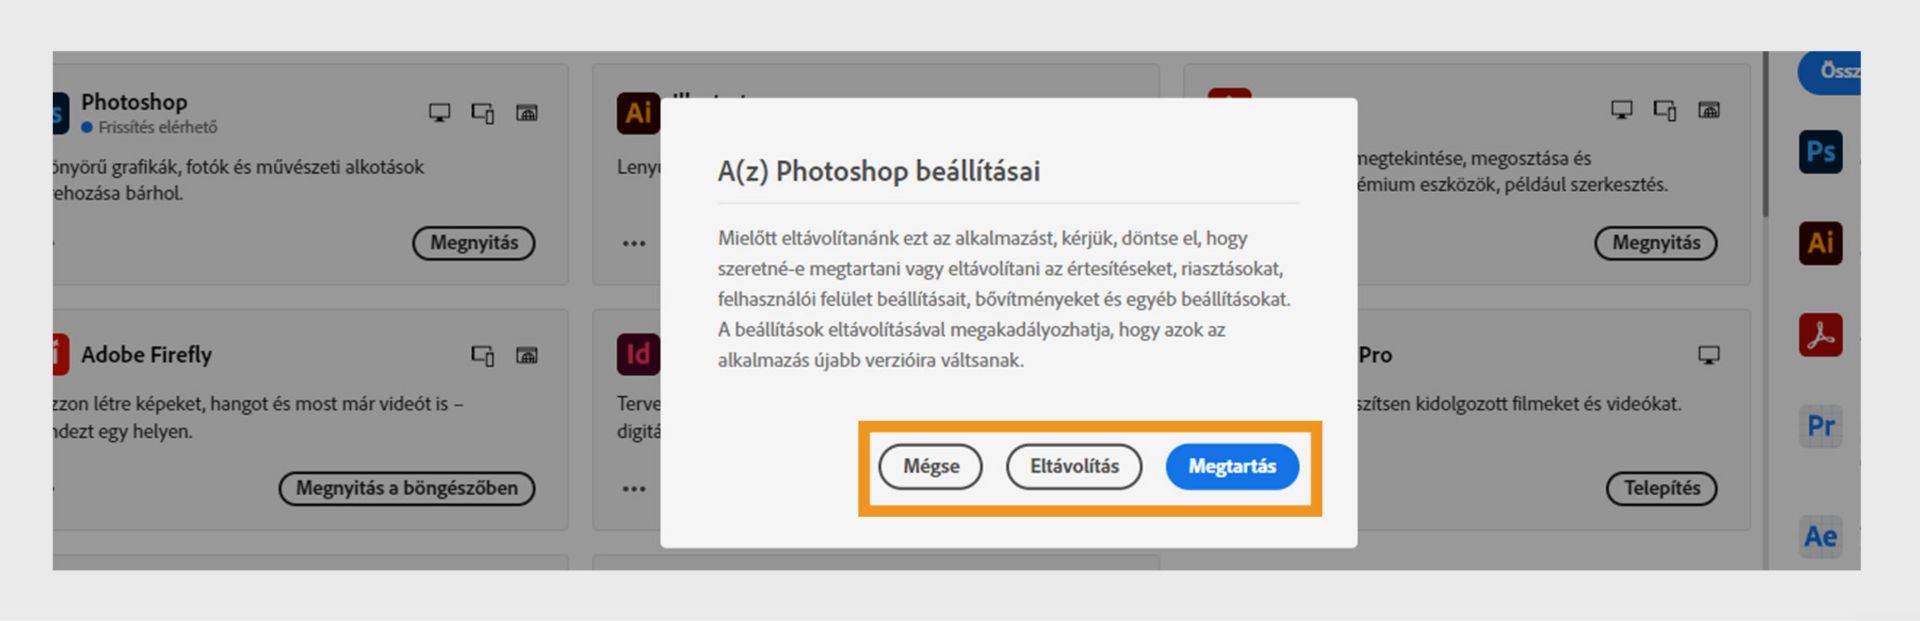Screen dimensions: 1920x621
Task: Click desktop icon on Premiere Pro card
Action: point(1709,354)
